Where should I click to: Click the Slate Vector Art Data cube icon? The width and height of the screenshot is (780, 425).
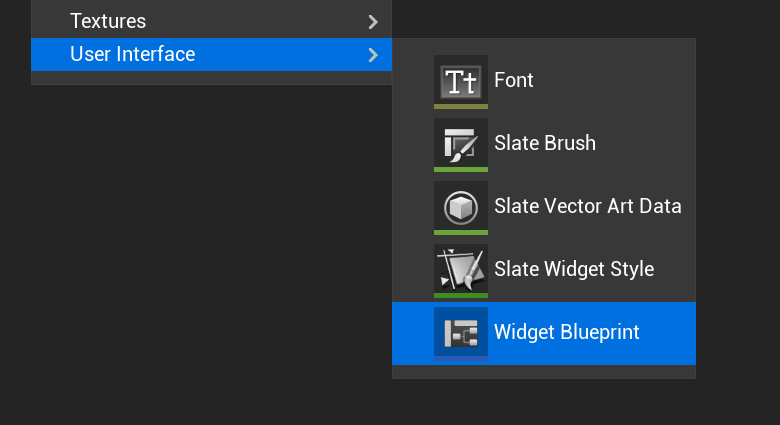tap(461, 206)
